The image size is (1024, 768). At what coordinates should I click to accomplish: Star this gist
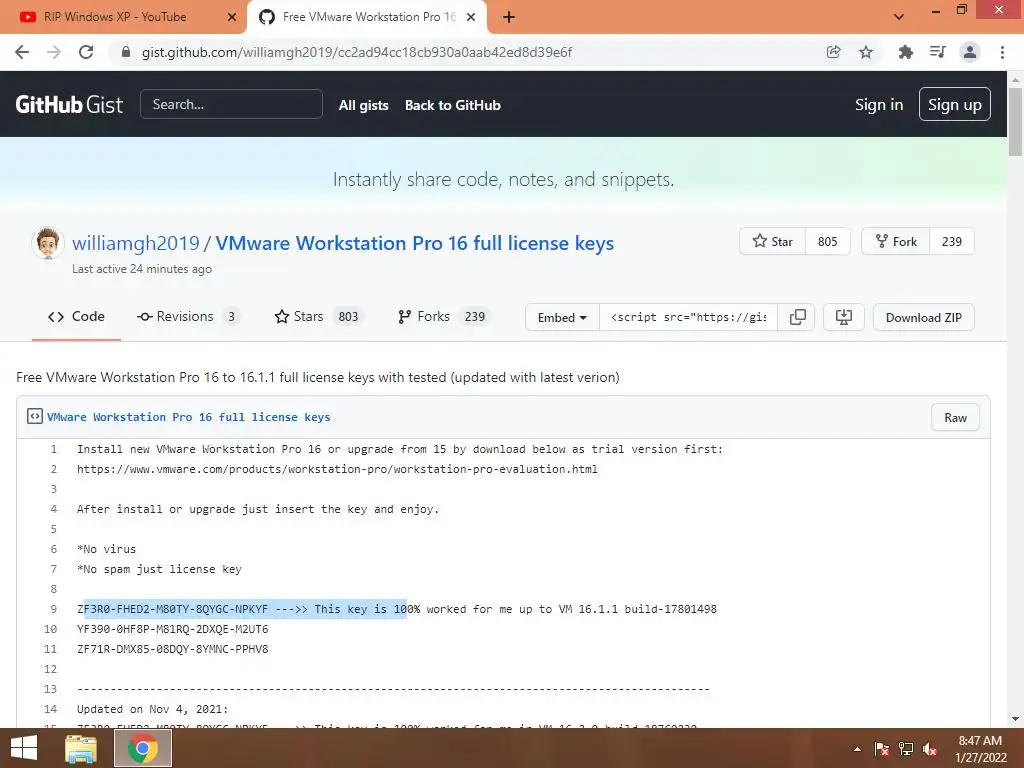(773, 242)
